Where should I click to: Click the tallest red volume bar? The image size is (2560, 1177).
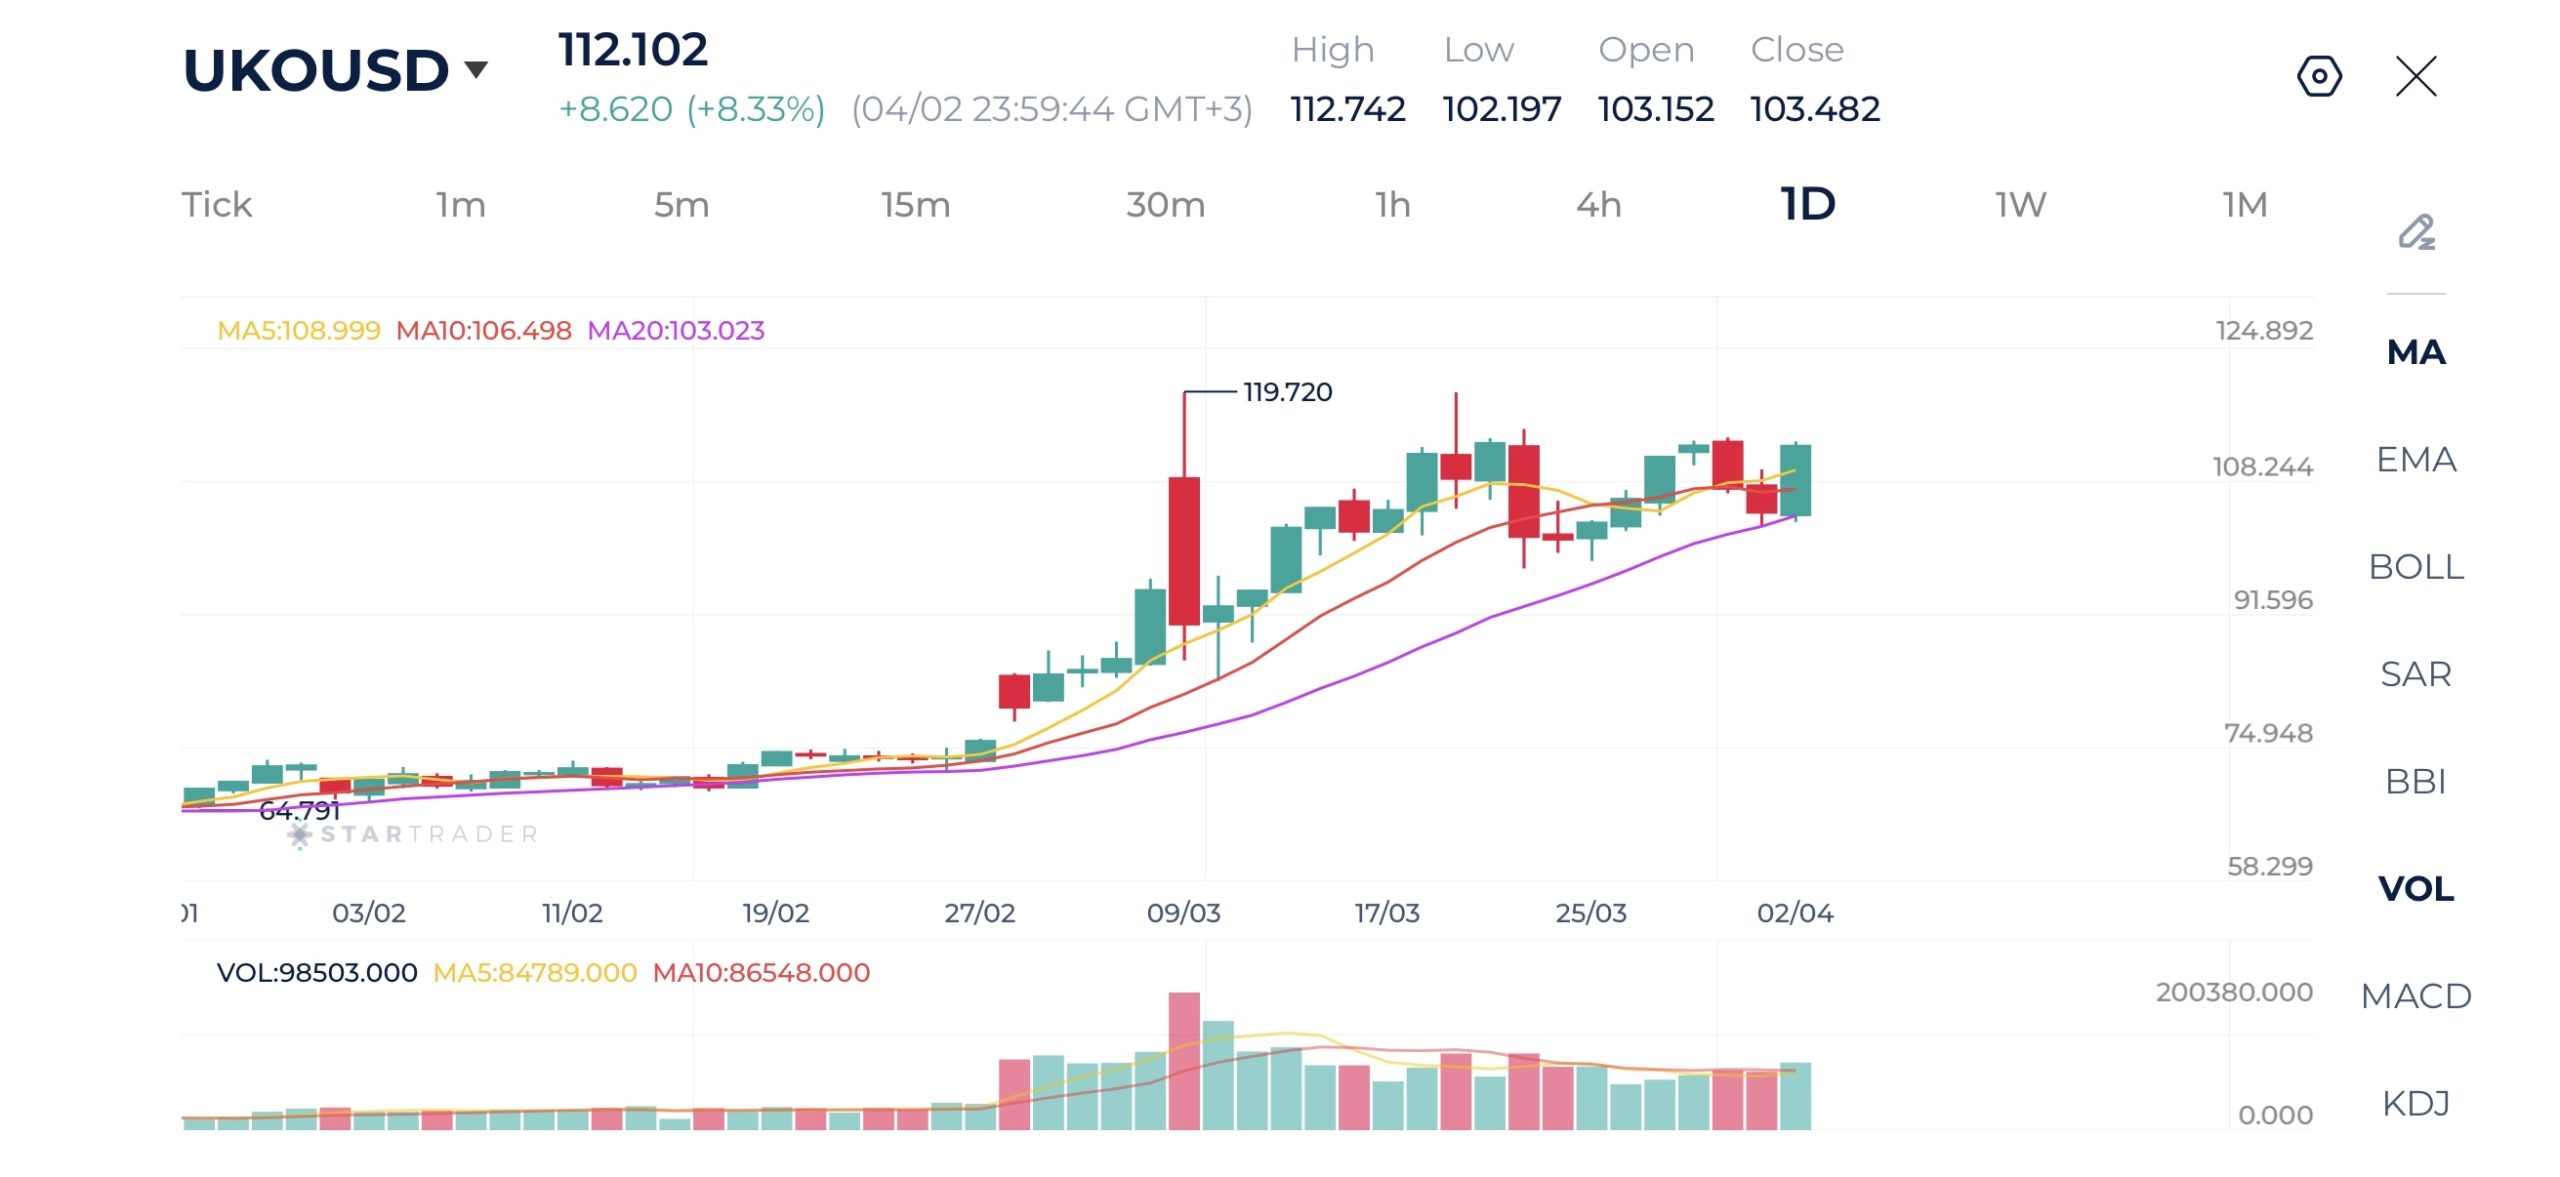tap(1184, 1060)
